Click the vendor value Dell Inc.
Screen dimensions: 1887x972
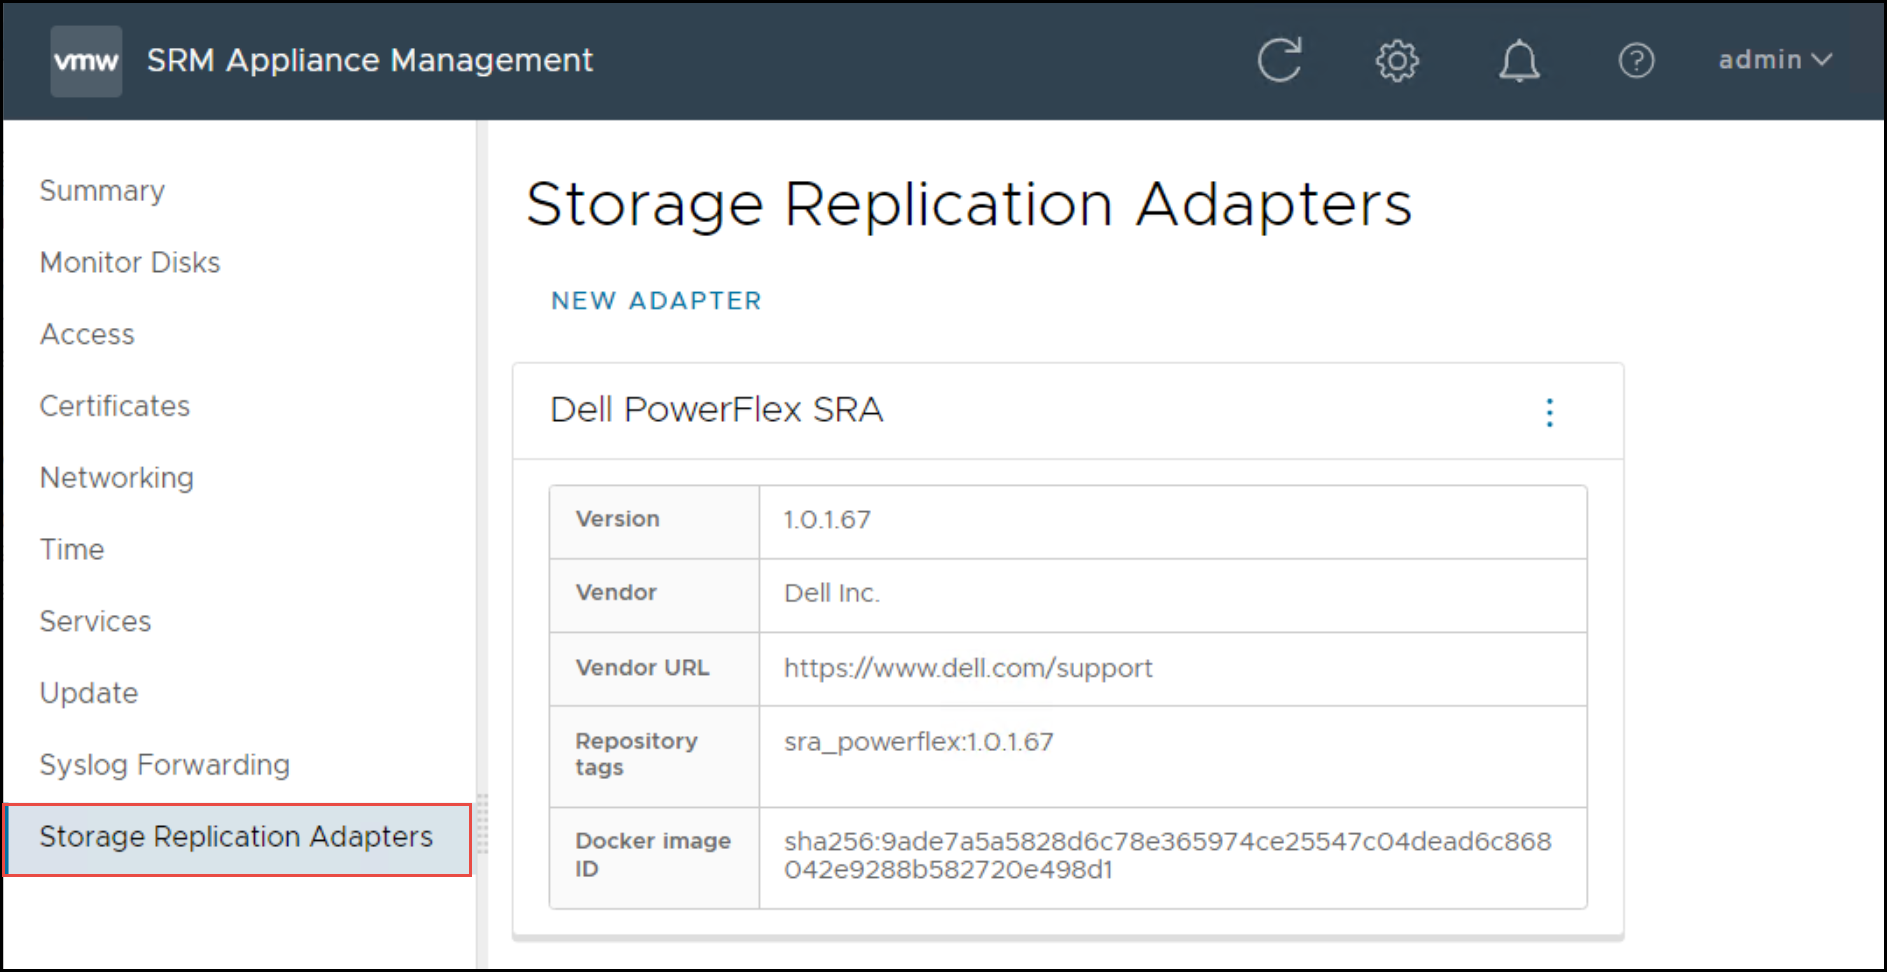tap(832, 593)
